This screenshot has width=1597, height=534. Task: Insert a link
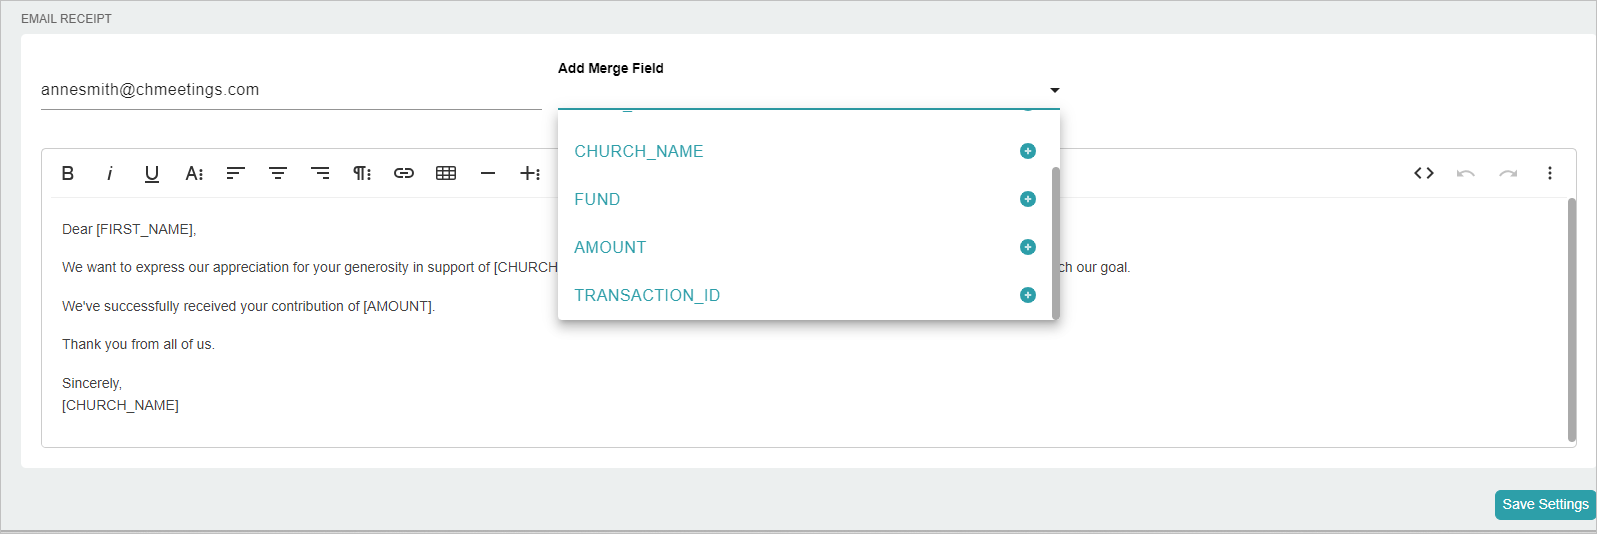pos(404,173)
